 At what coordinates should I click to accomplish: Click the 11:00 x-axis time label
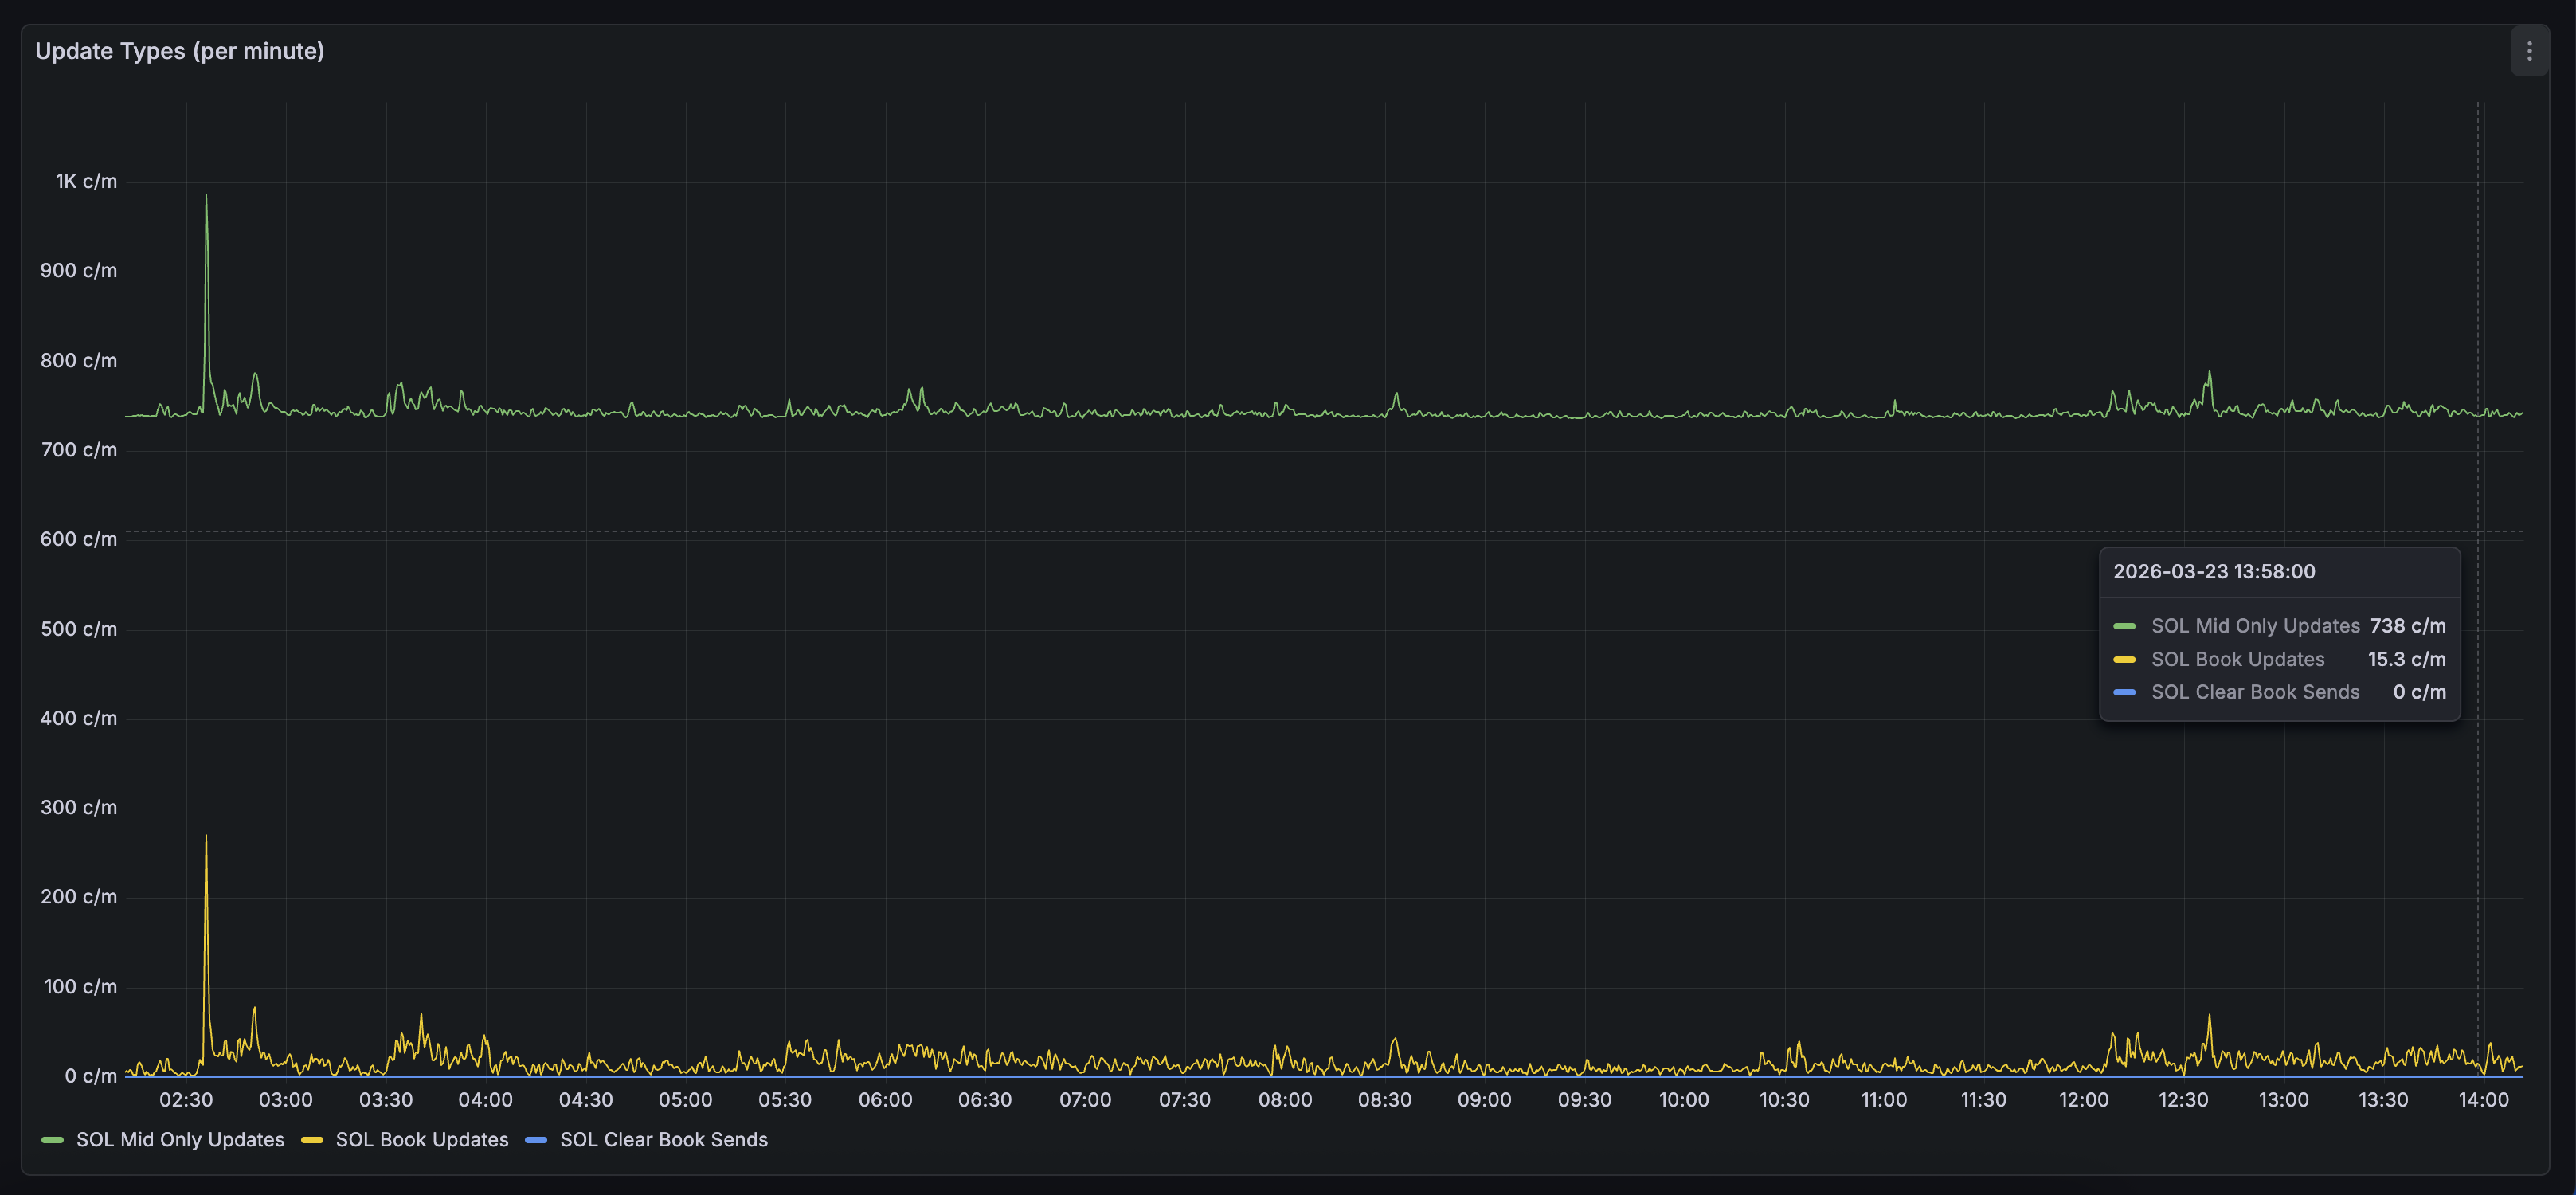click(x=1884, y=1100)
